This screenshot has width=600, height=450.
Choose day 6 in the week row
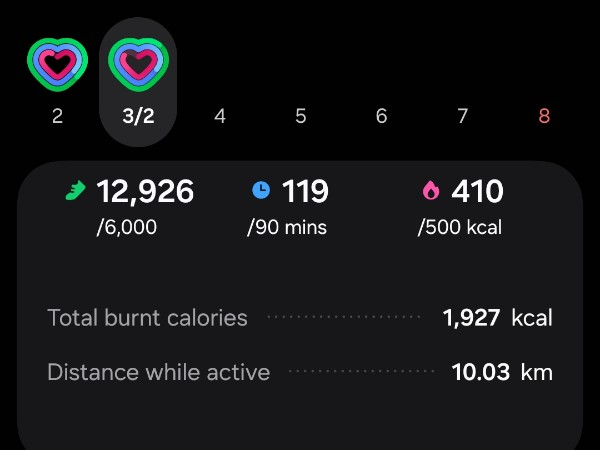[381, 116]
